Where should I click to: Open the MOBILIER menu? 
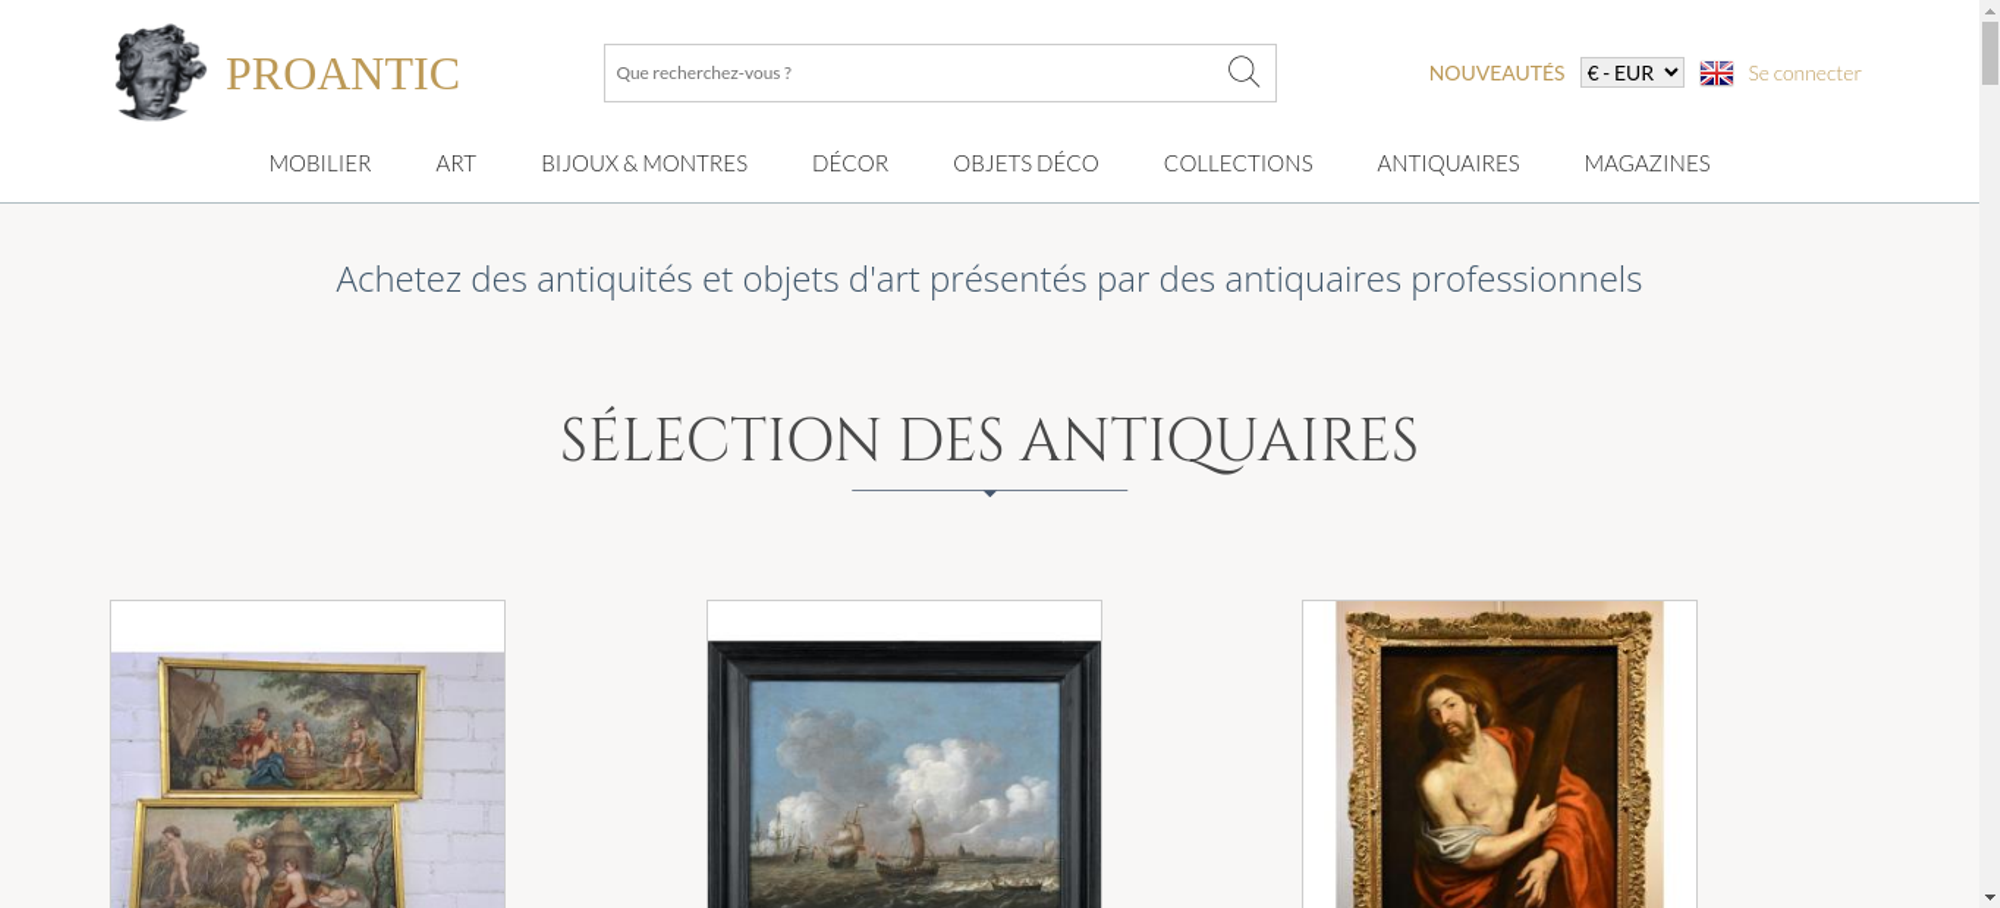[320, 163]
